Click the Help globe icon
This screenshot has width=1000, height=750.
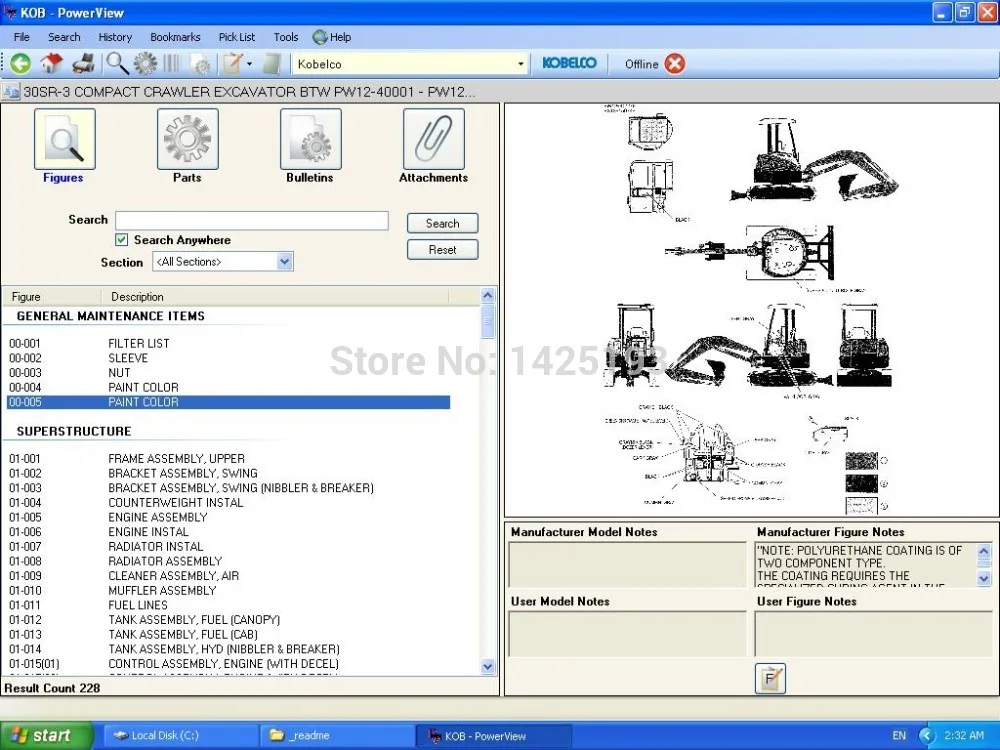[320, 37]
